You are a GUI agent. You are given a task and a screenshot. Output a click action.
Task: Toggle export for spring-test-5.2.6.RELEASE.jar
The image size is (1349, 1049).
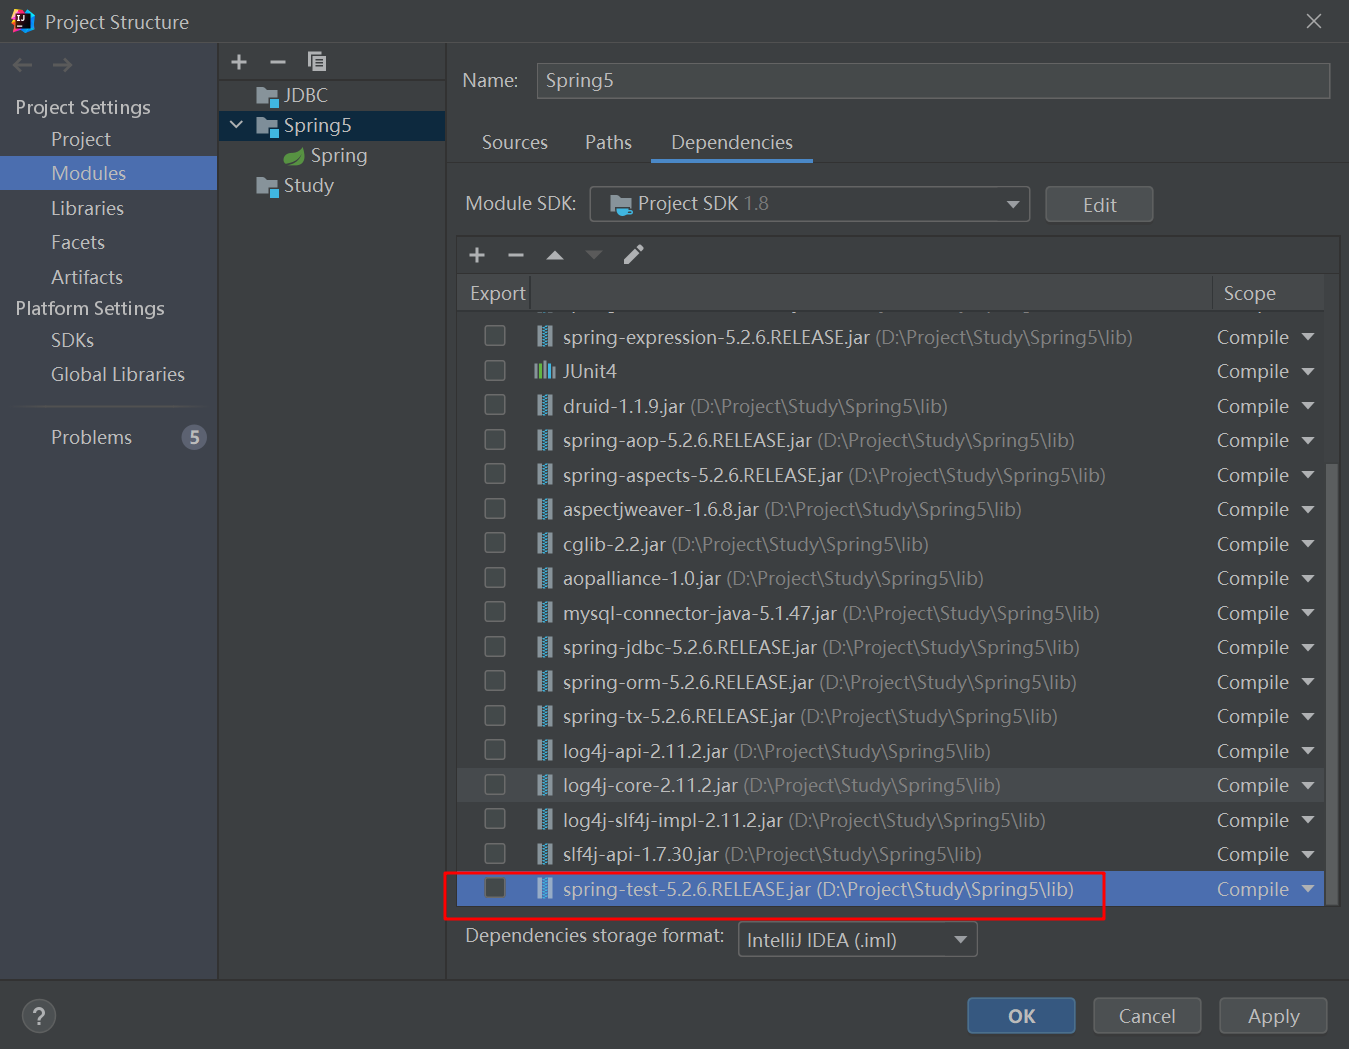tap(495, 888)
